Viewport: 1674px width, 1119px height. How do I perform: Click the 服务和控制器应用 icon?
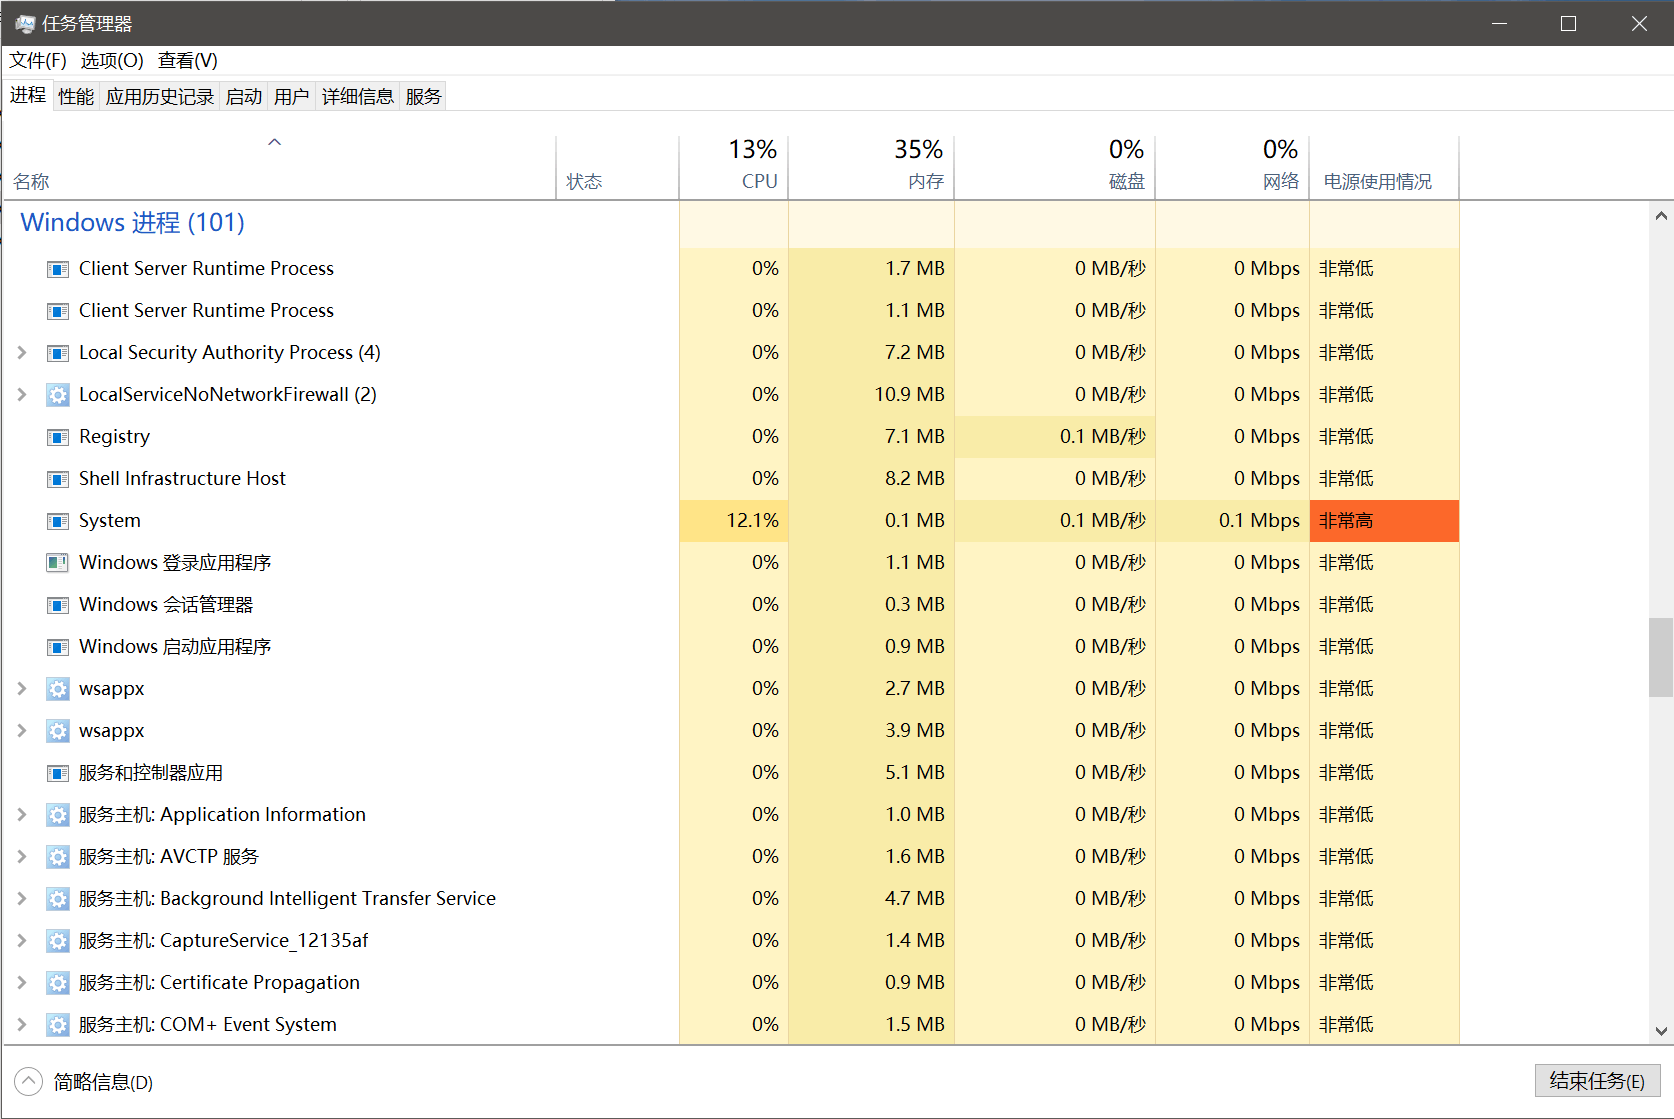click(x=58, y=773)
